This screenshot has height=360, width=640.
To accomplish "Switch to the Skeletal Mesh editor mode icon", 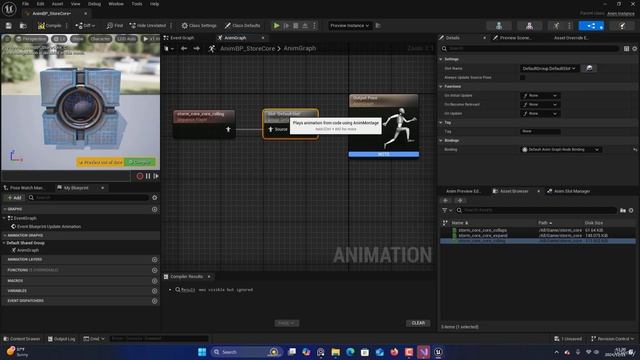I will coord(529,26).
